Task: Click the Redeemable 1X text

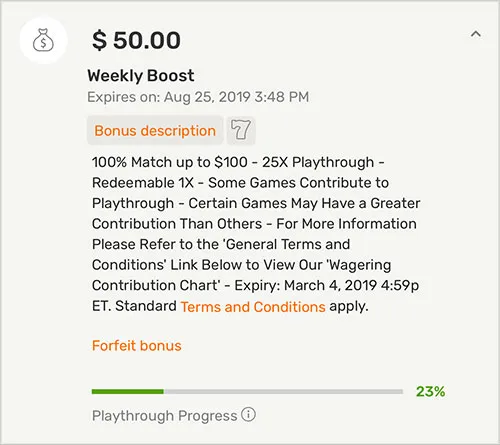Action: coord(143,183)
